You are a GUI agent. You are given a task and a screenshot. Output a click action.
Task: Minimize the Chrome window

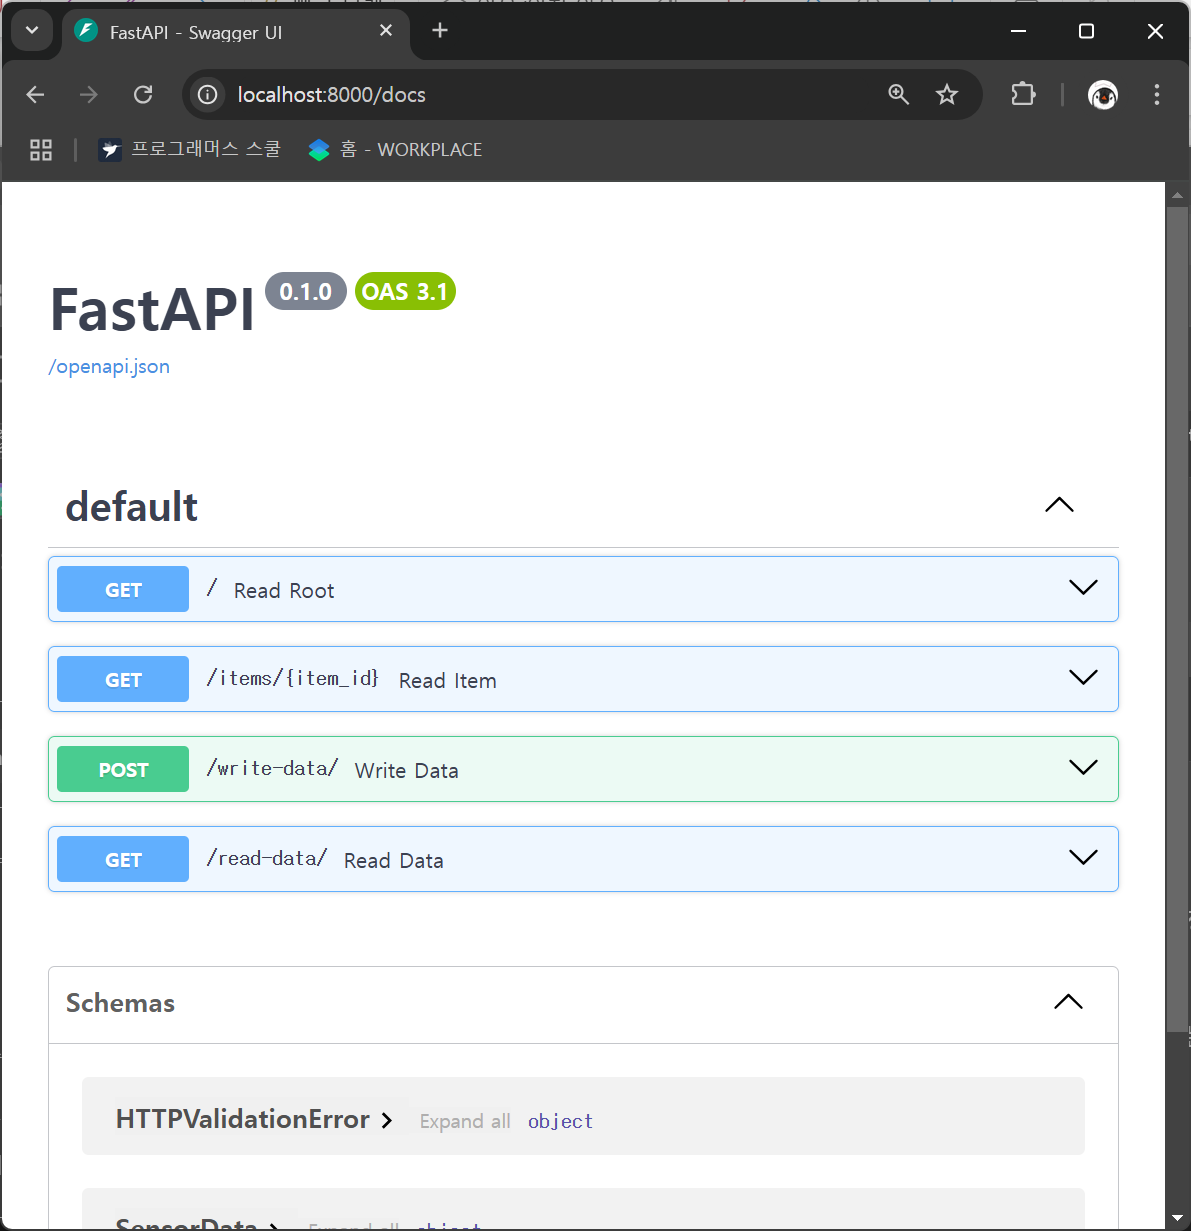click(x=1019, y=31)
